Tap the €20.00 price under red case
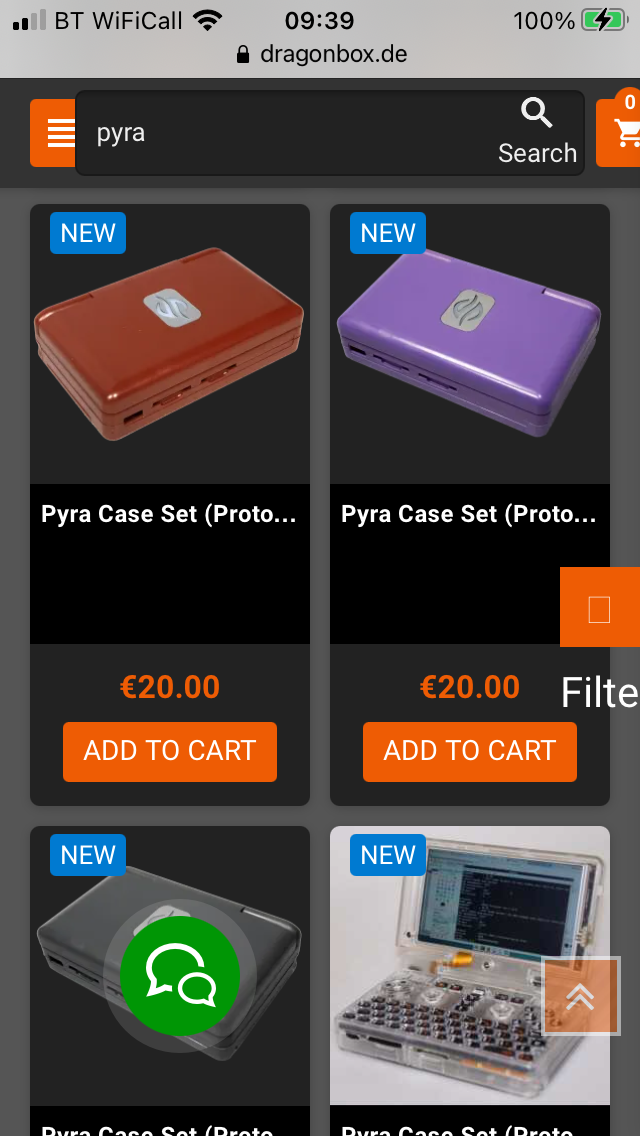Image resolution: width=640 pixels, height=1136 pixels. click(170, 687)
